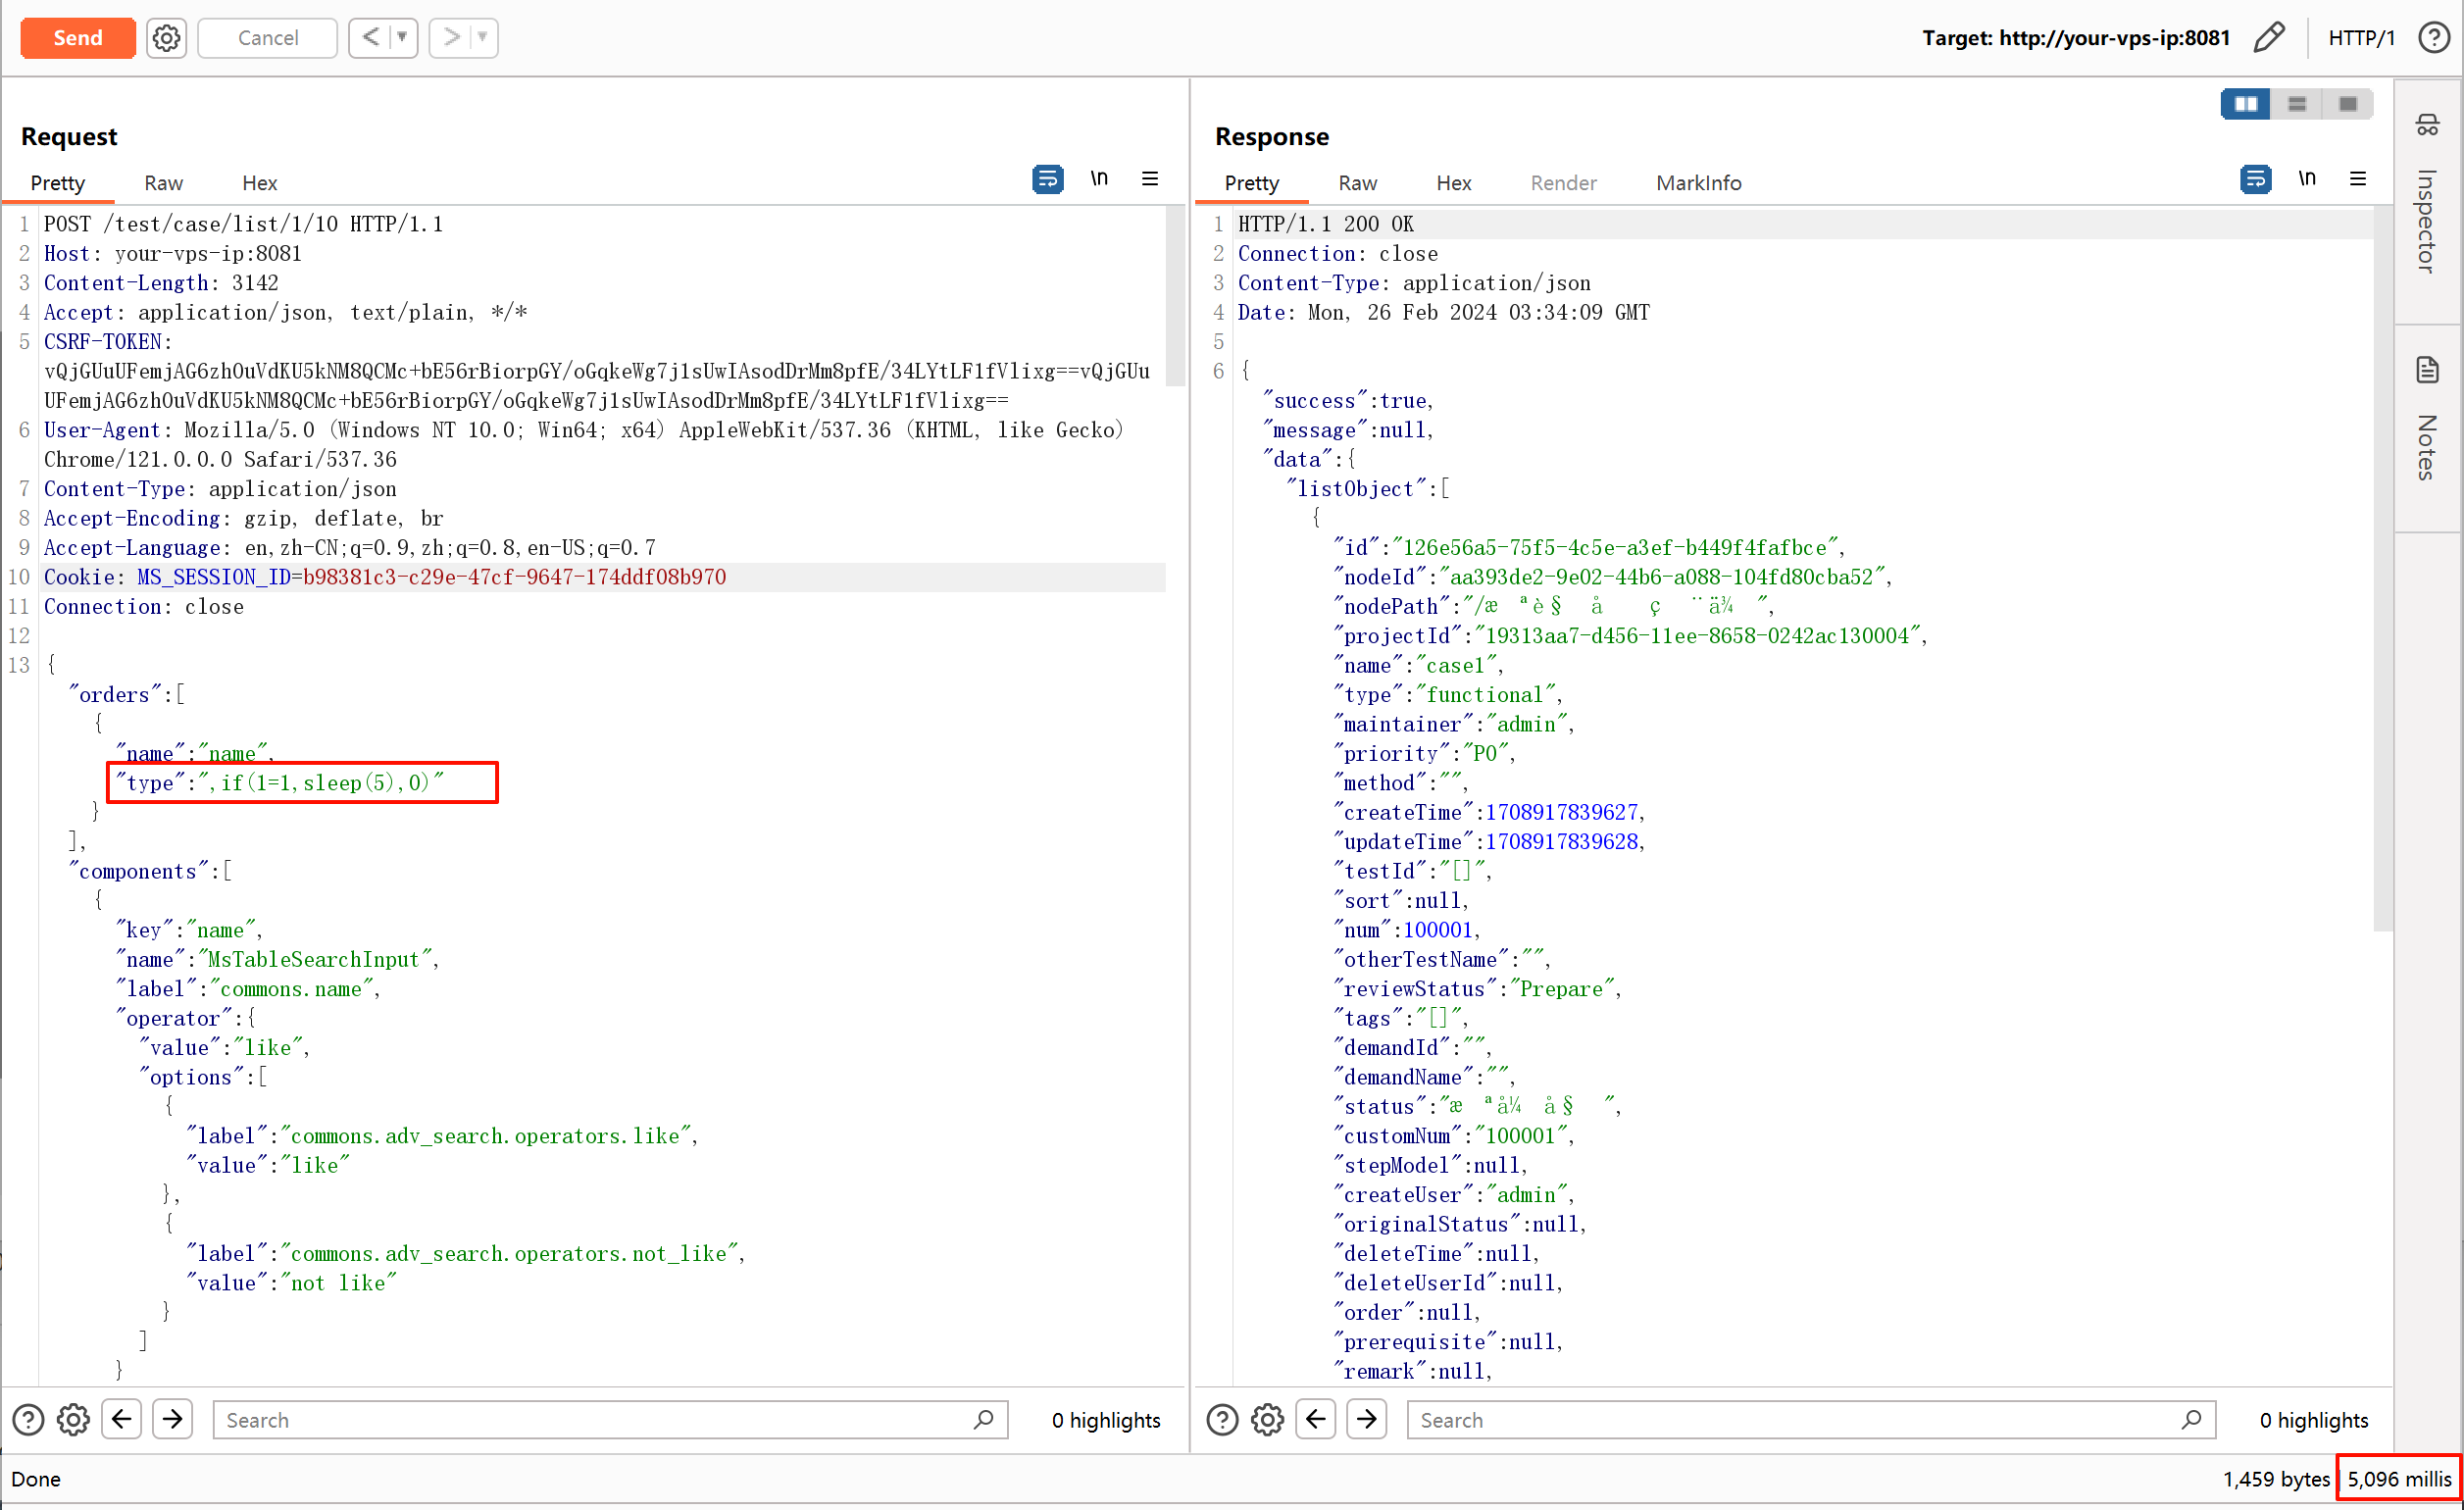Open Response editor hamburger options menu
The image size is (2464, 1510).
[2358, 180]
